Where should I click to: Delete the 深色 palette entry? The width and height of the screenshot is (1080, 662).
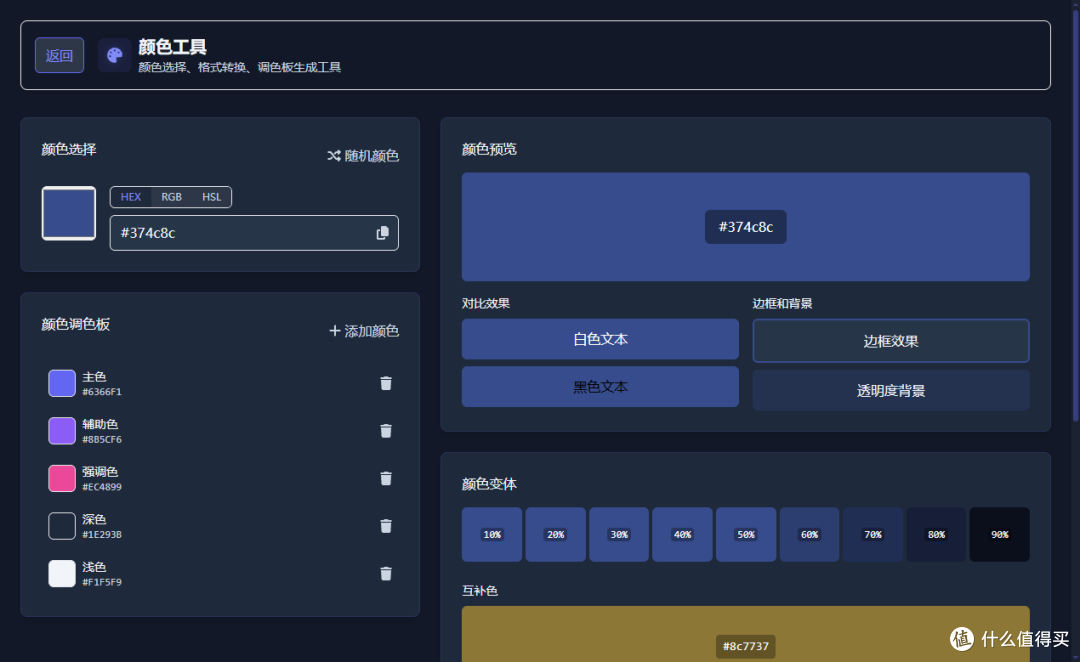coord(386,526)
